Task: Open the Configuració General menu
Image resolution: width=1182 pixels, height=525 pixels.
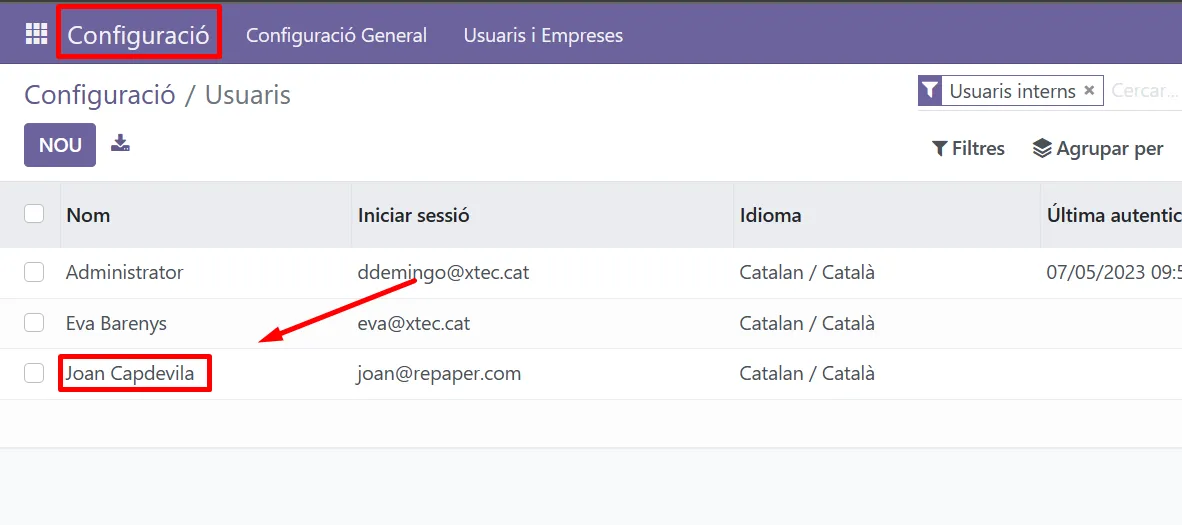Action: [336, 35]
